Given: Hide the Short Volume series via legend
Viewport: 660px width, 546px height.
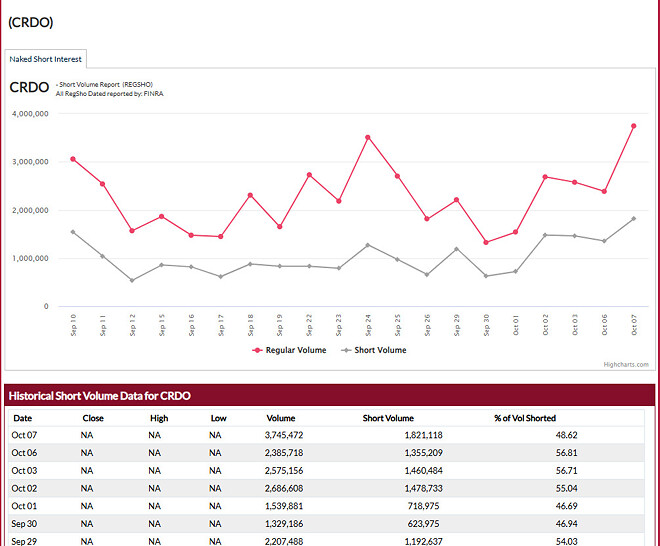Looking at the screenshot, I should tap(374, 350).
